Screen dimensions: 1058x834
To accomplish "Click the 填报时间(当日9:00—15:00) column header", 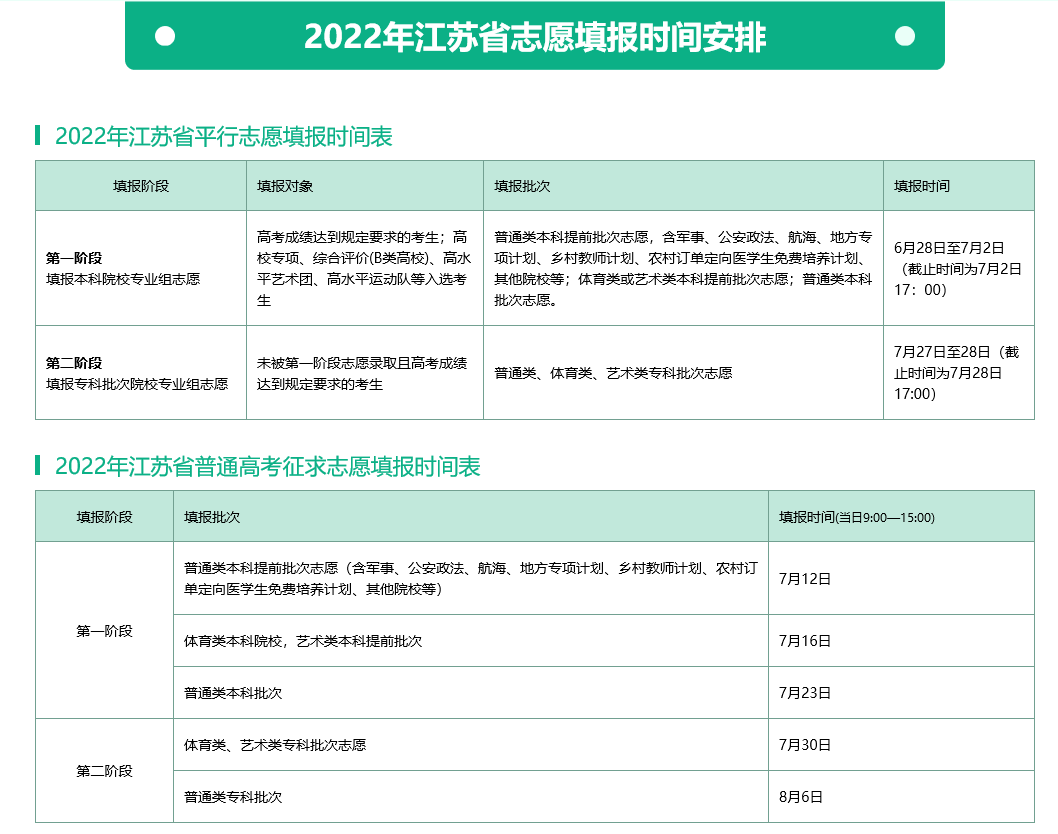I will pos(856,517).
